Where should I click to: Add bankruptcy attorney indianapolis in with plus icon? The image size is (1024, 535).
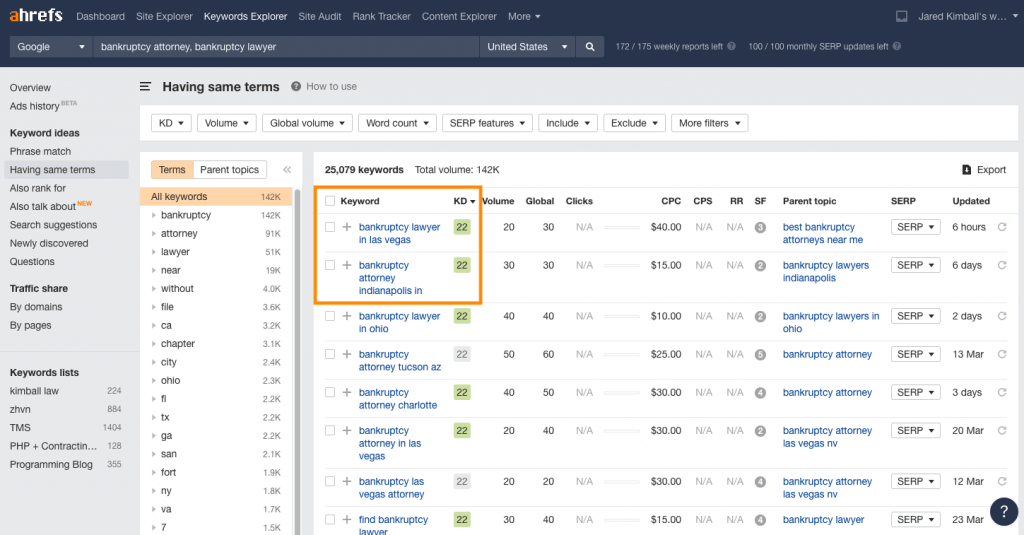pos(347,265)
